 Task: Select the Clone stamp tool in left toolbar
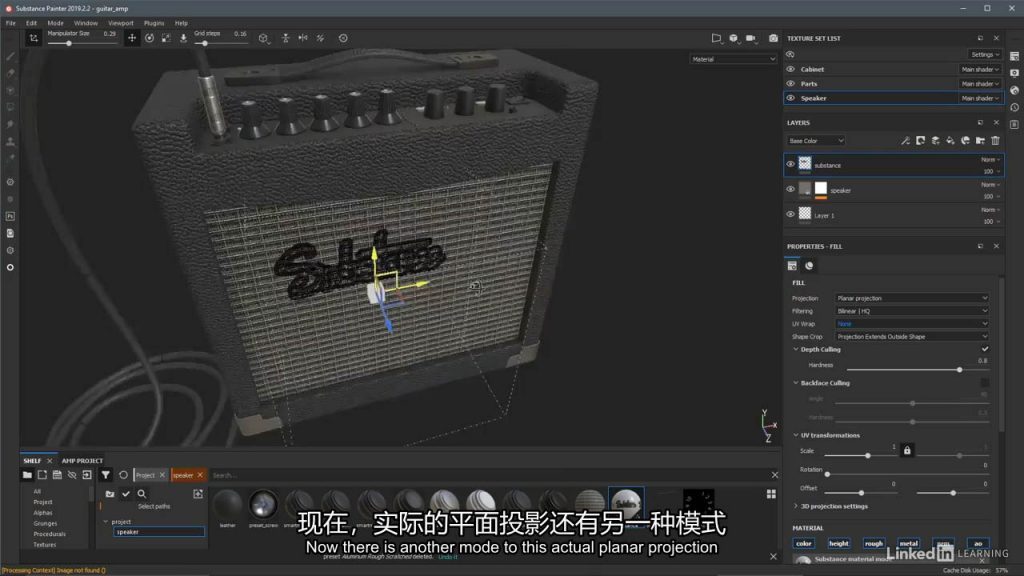10,141
